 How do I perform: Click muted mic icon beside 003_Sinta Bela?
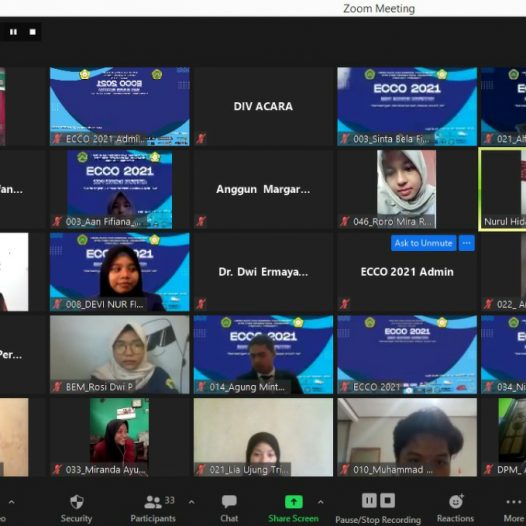[345, 138]
